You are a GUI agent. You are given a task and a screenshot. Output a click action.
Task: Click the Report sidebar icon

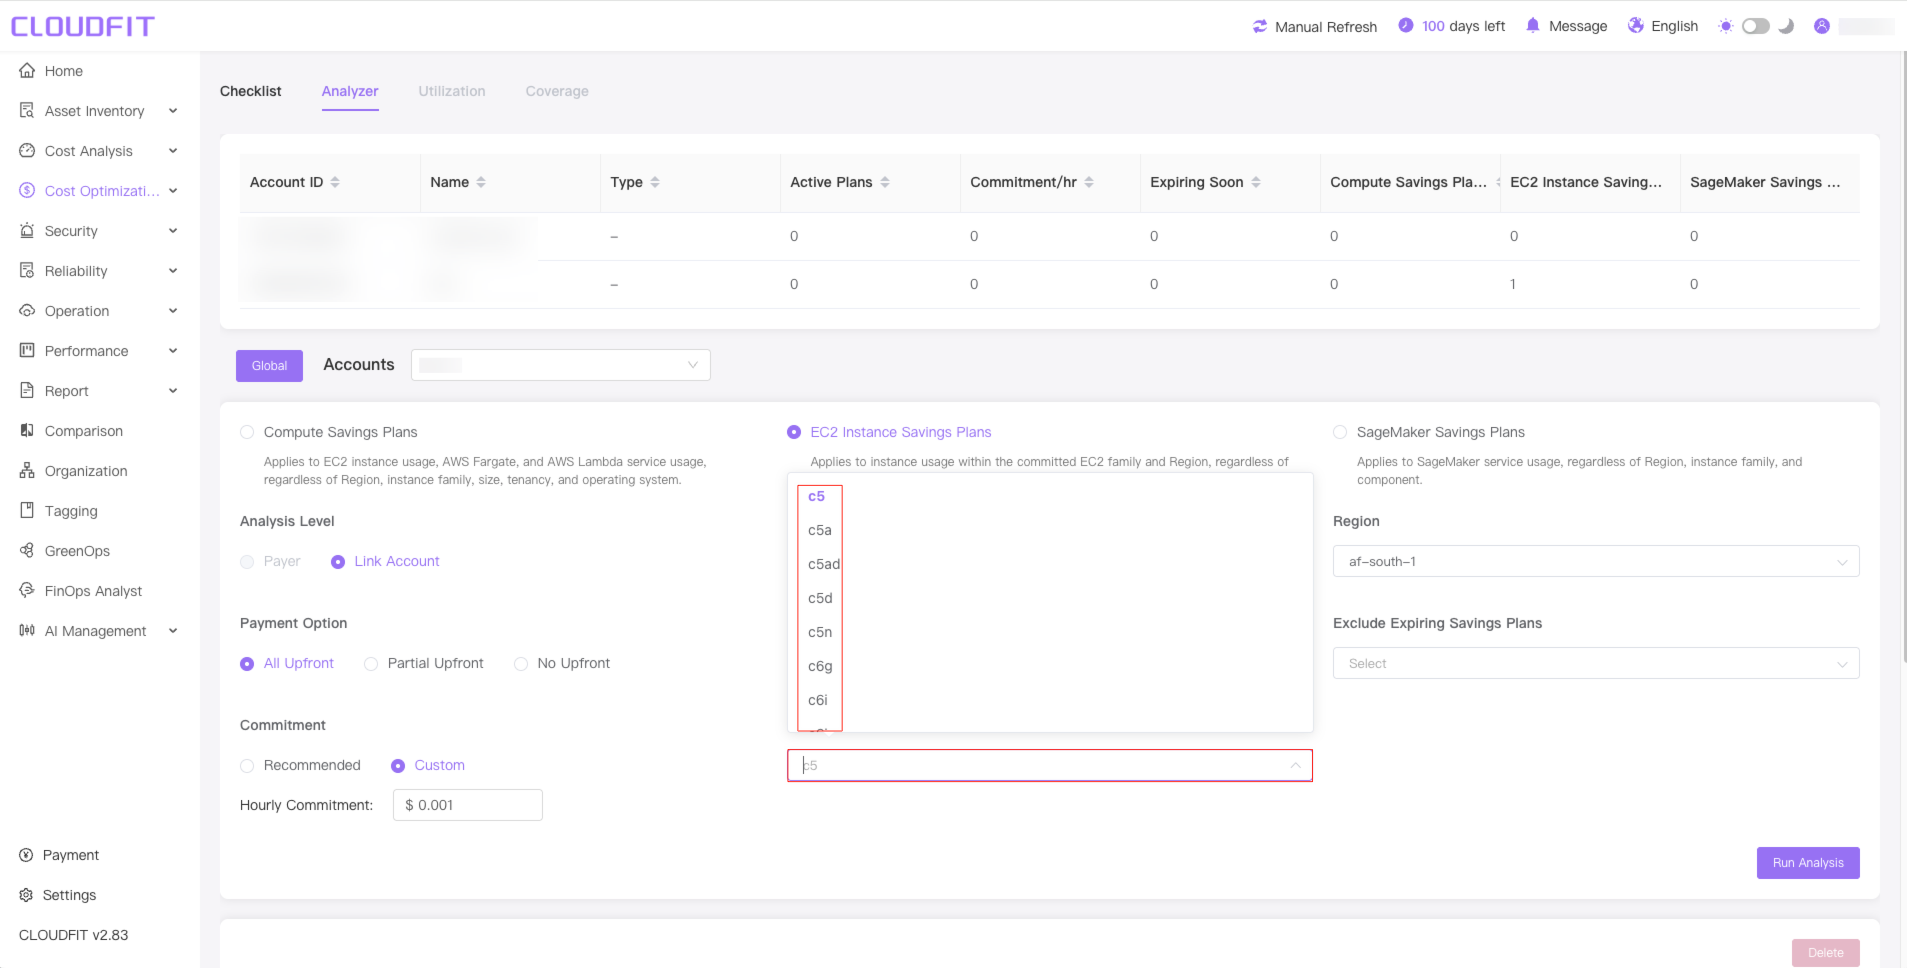[x=27, y=391]
